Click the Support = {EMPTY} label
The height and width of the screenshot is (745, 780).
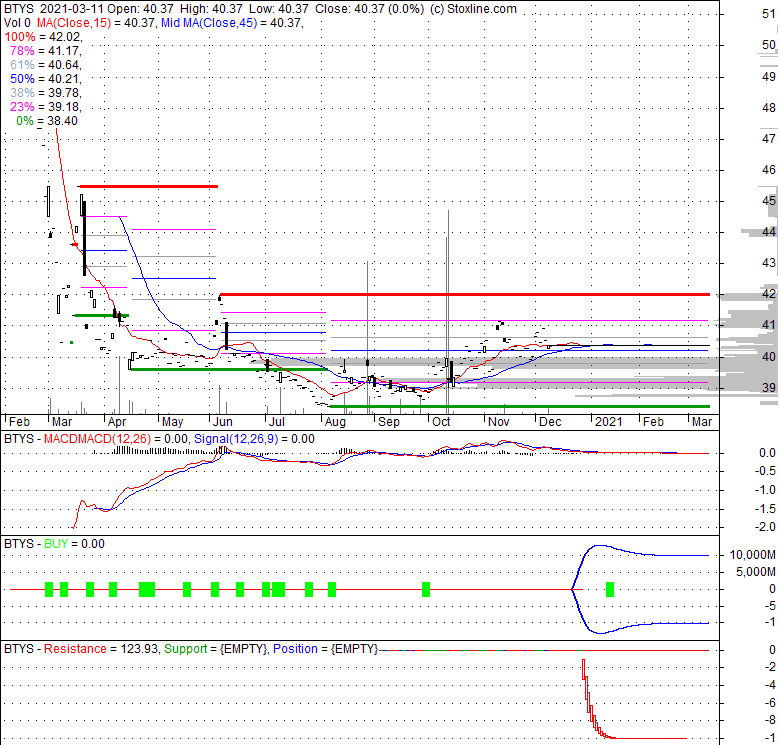216,649
